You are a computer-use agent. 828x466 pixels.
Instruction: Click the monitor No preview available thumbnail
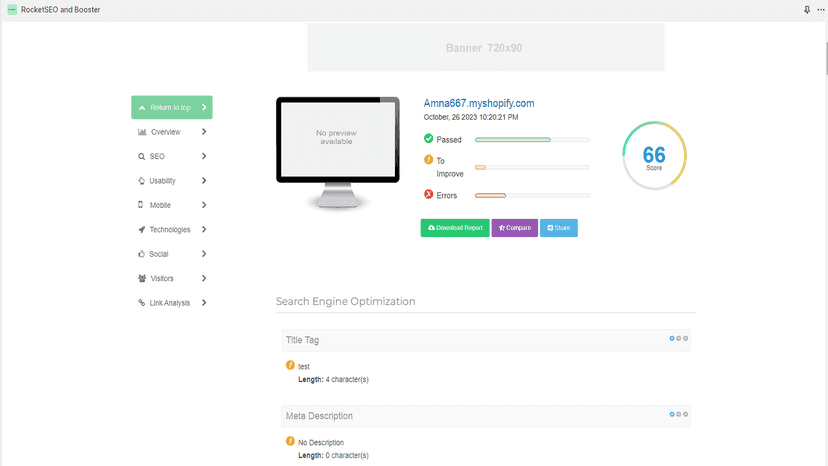(x=338, y=153)
